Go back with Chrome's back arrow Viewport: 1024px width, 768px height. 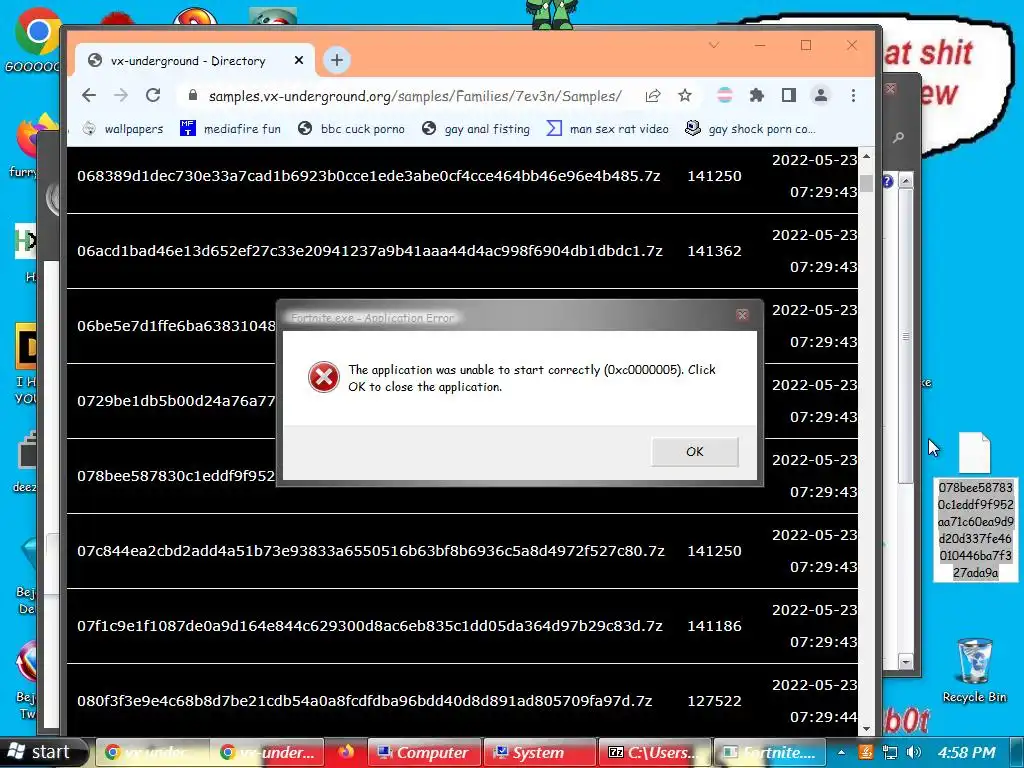coord(89,95)
